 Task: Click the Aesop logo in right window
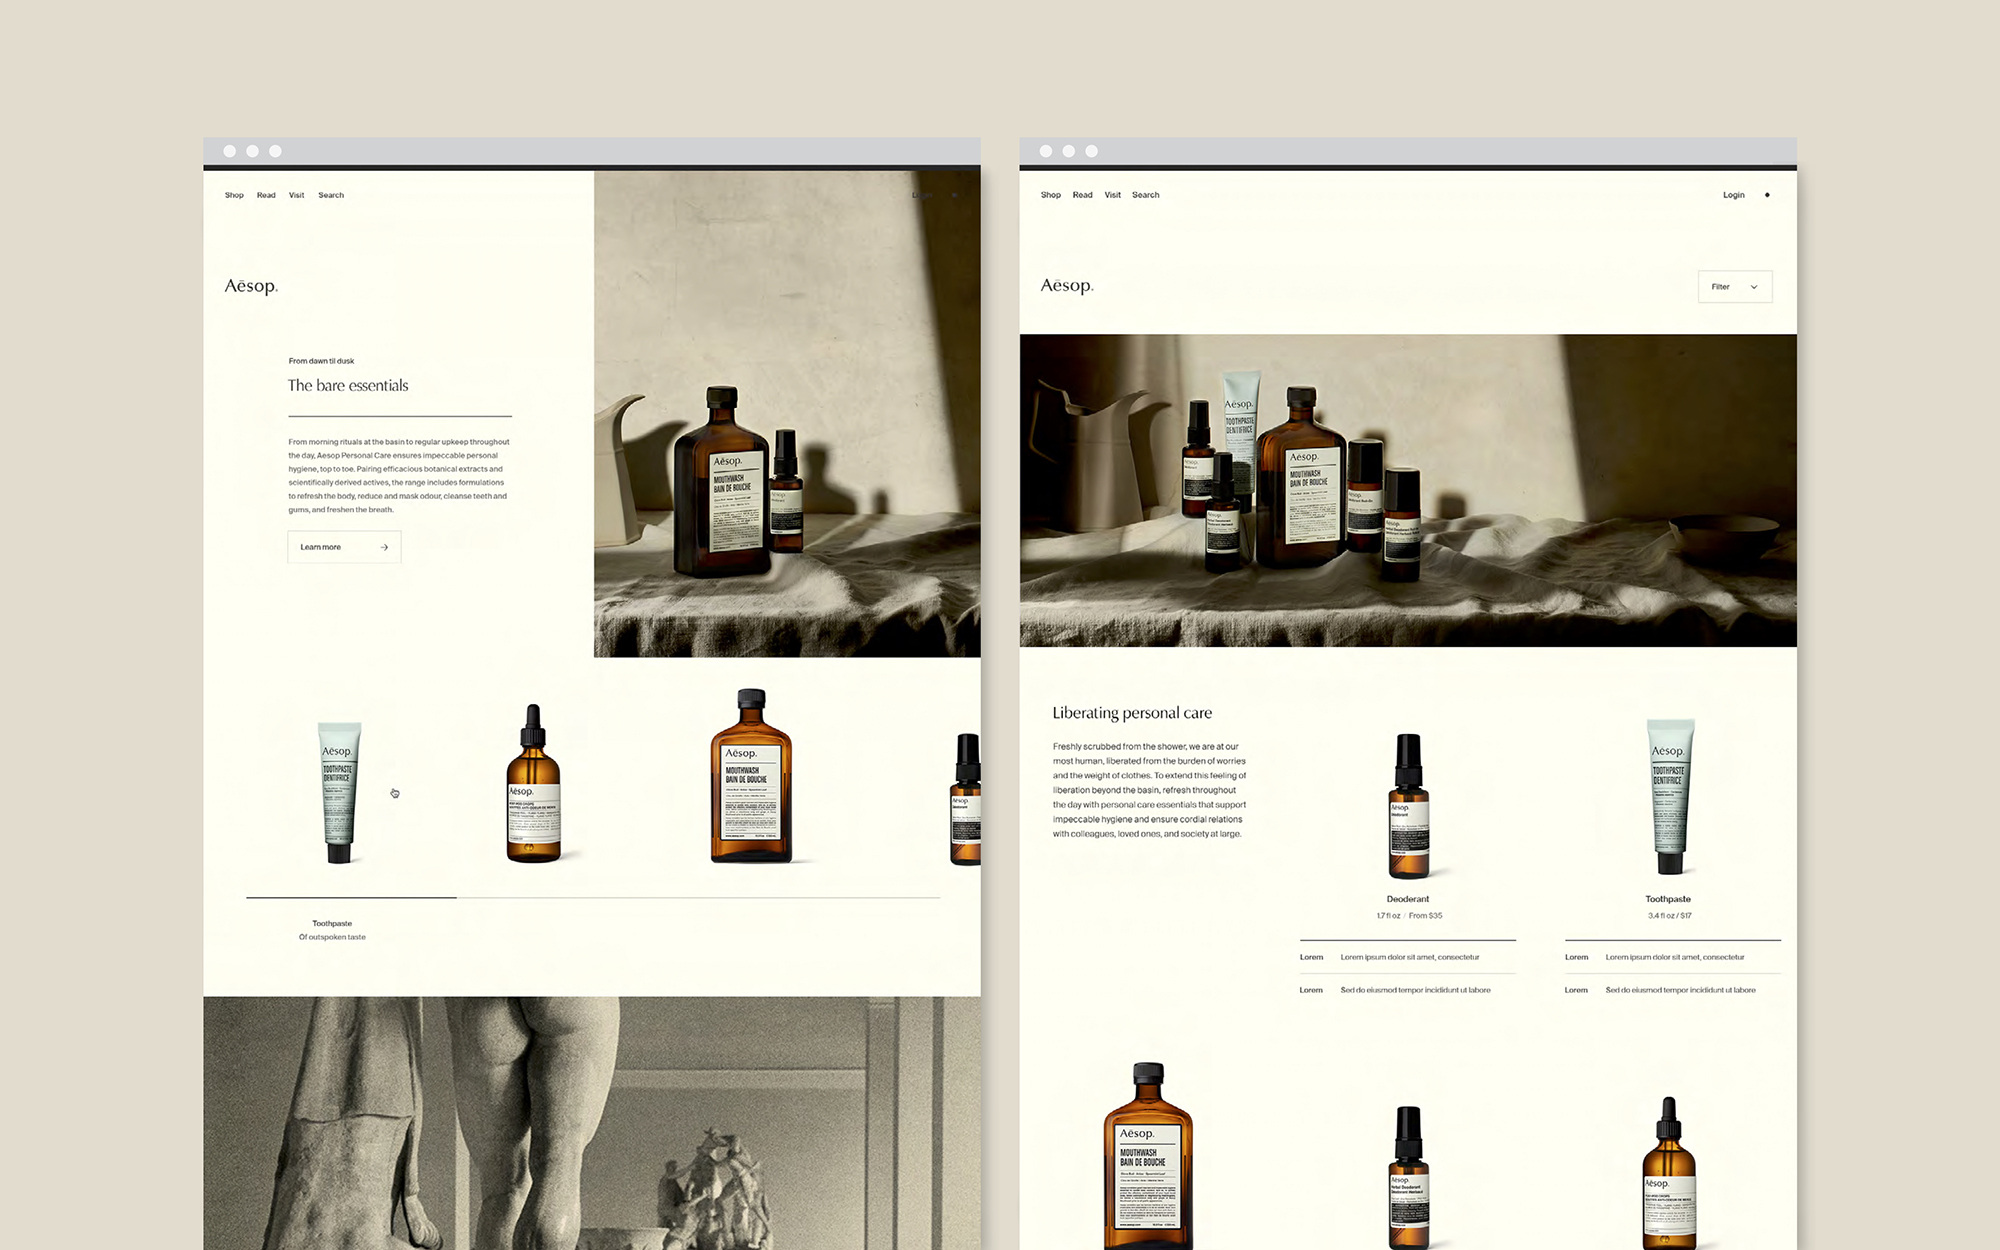[x=1067, y=286]
